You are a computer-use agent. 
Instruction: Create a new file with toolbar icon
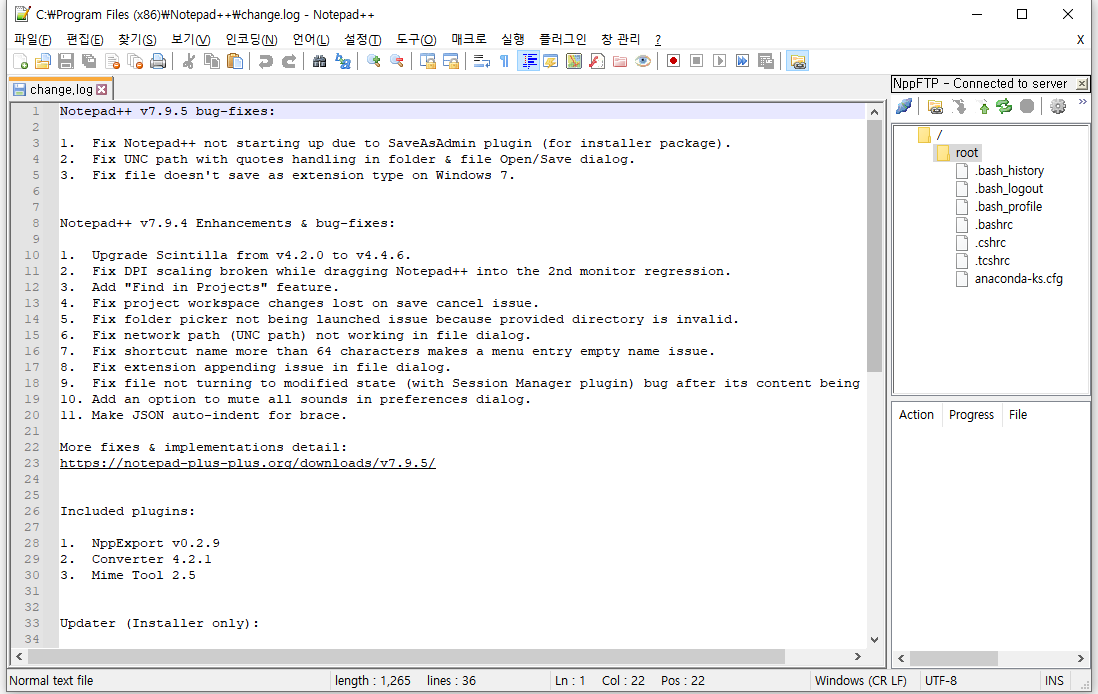[x=20, y=62]
